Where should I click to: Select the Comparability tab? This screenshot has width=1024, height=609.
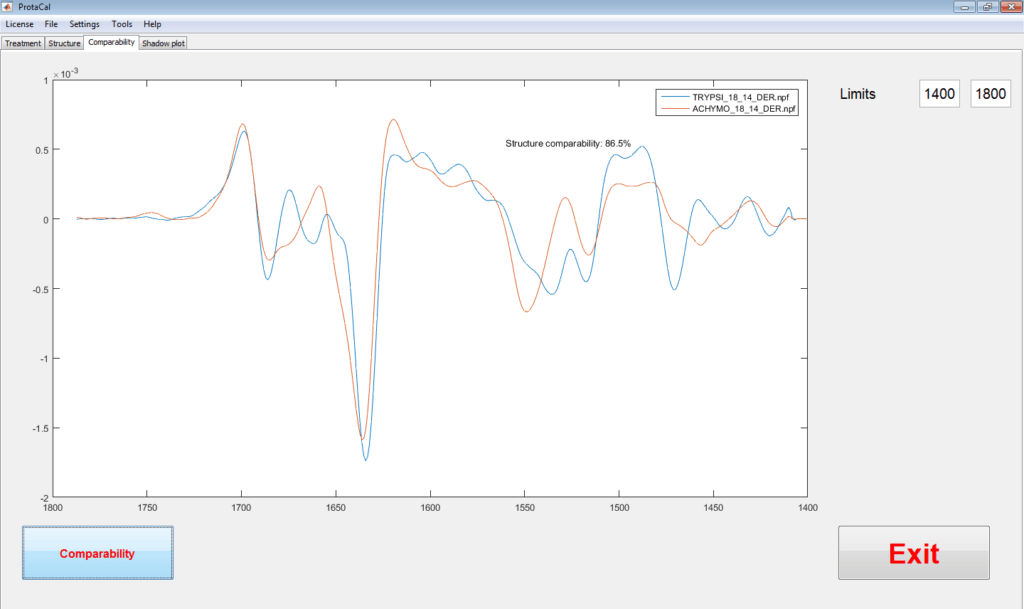click(x=111, y=42)
